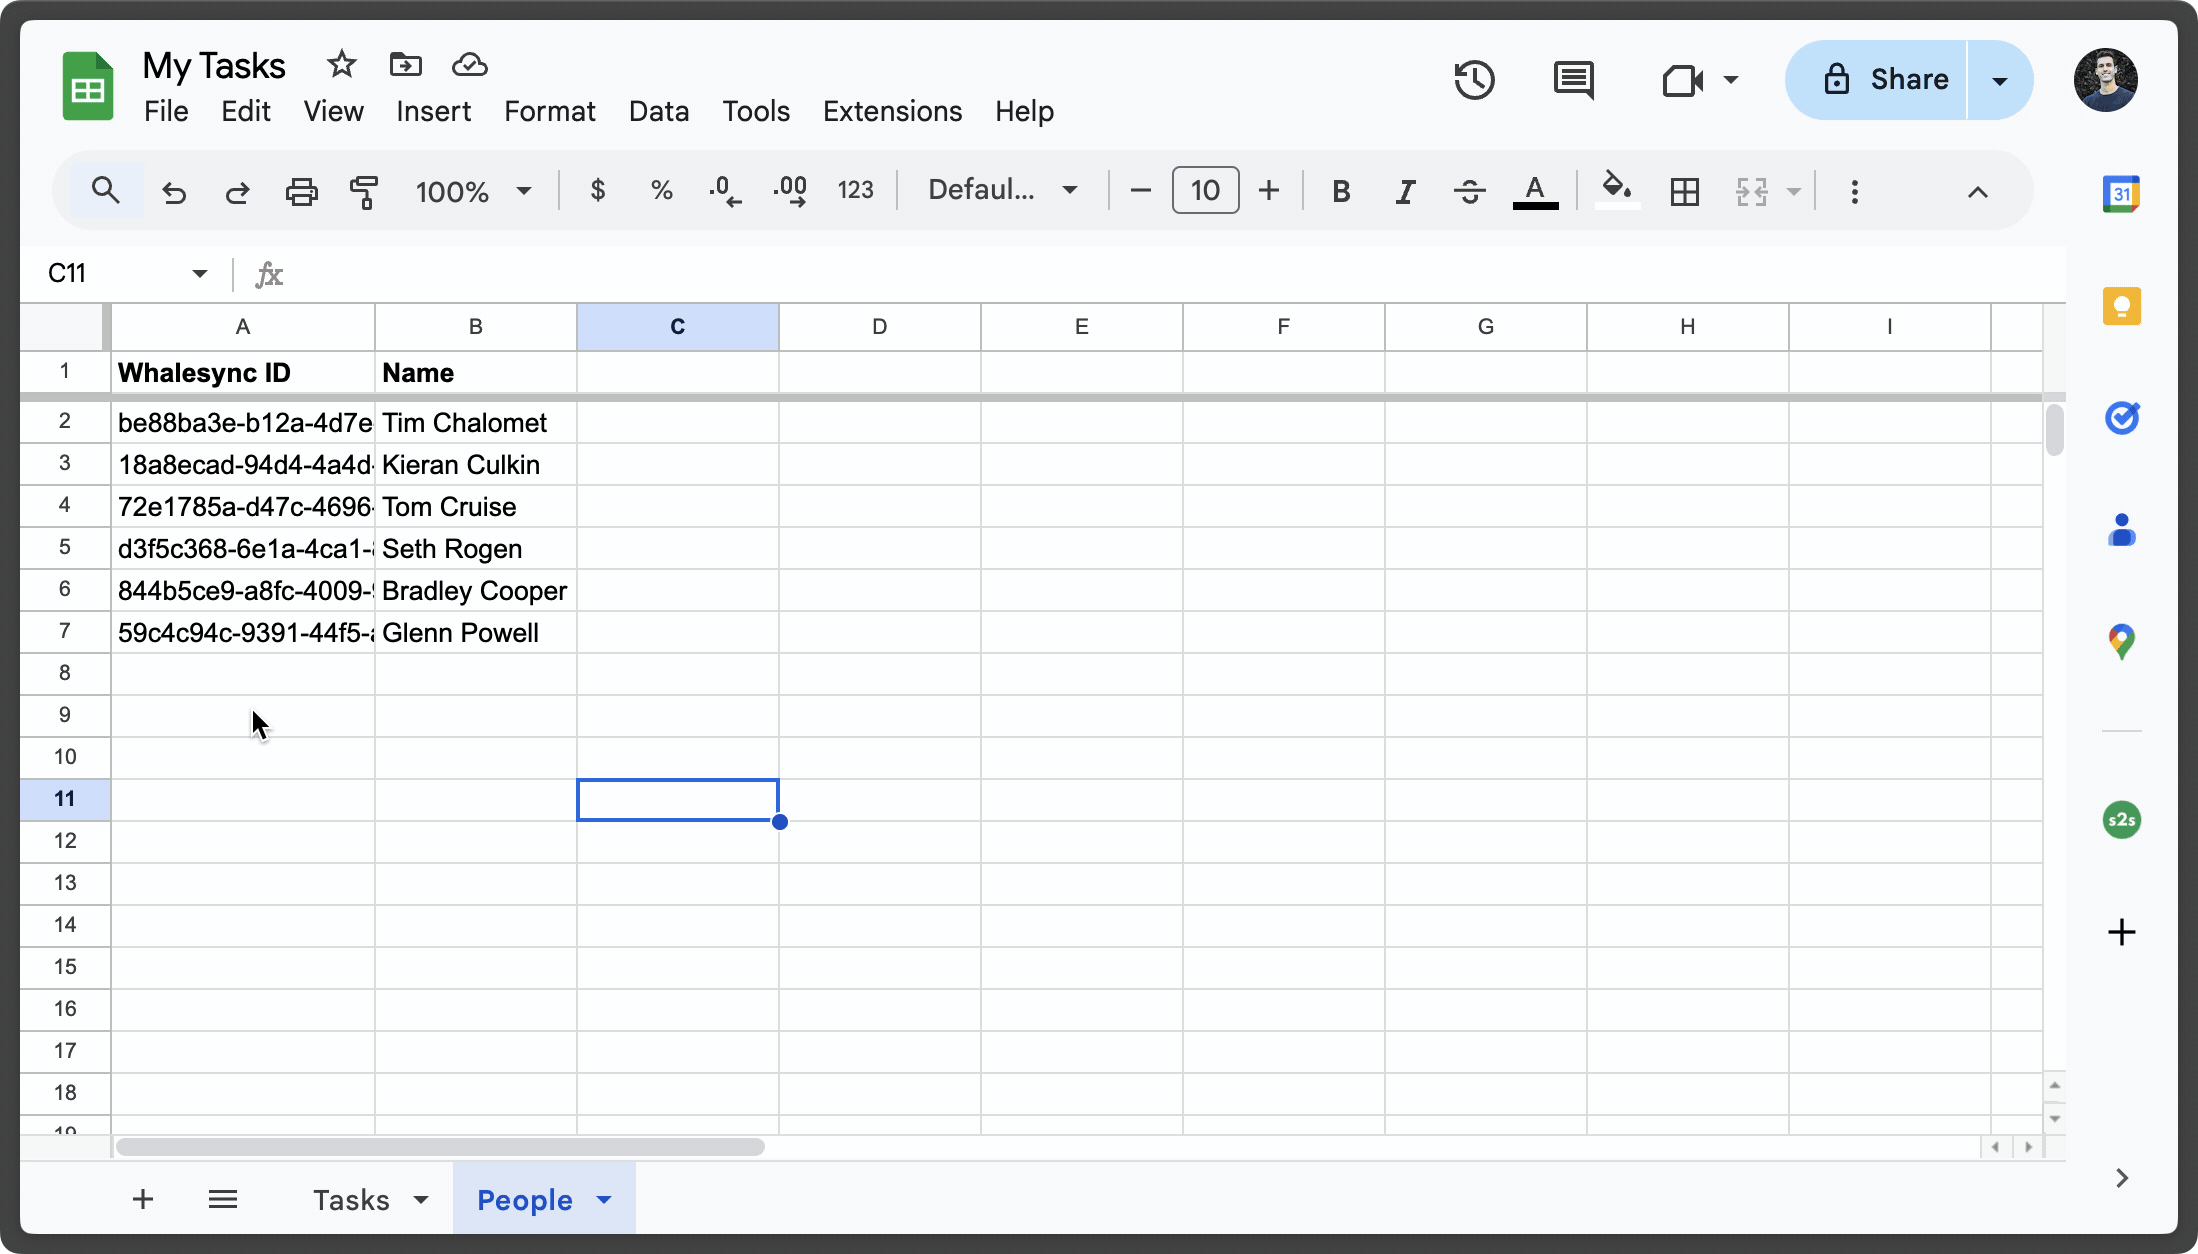This screenshot has width=2198, height=1254.
Task: Click the print icon
Action: click(x=301, y=191)
